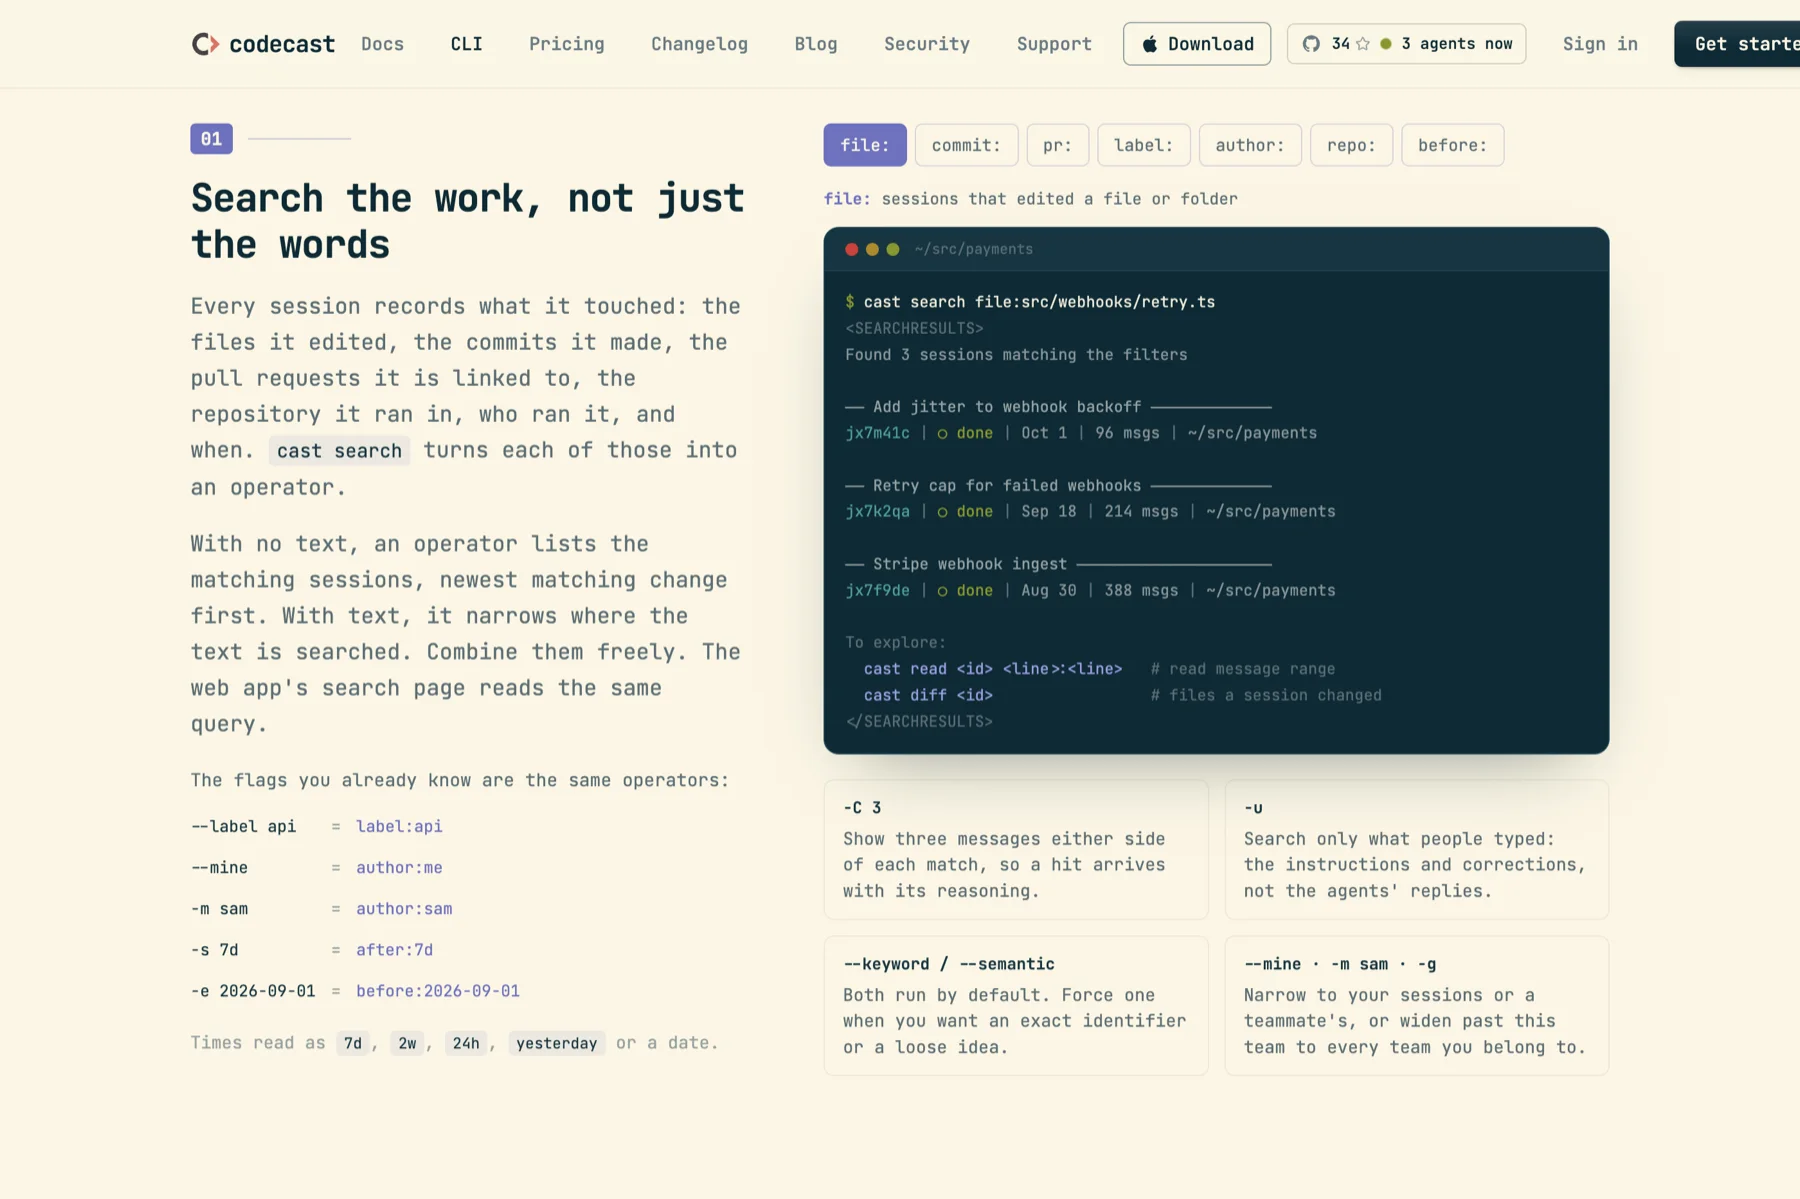Click session id jx7m41c

click(x=877, y=433)
